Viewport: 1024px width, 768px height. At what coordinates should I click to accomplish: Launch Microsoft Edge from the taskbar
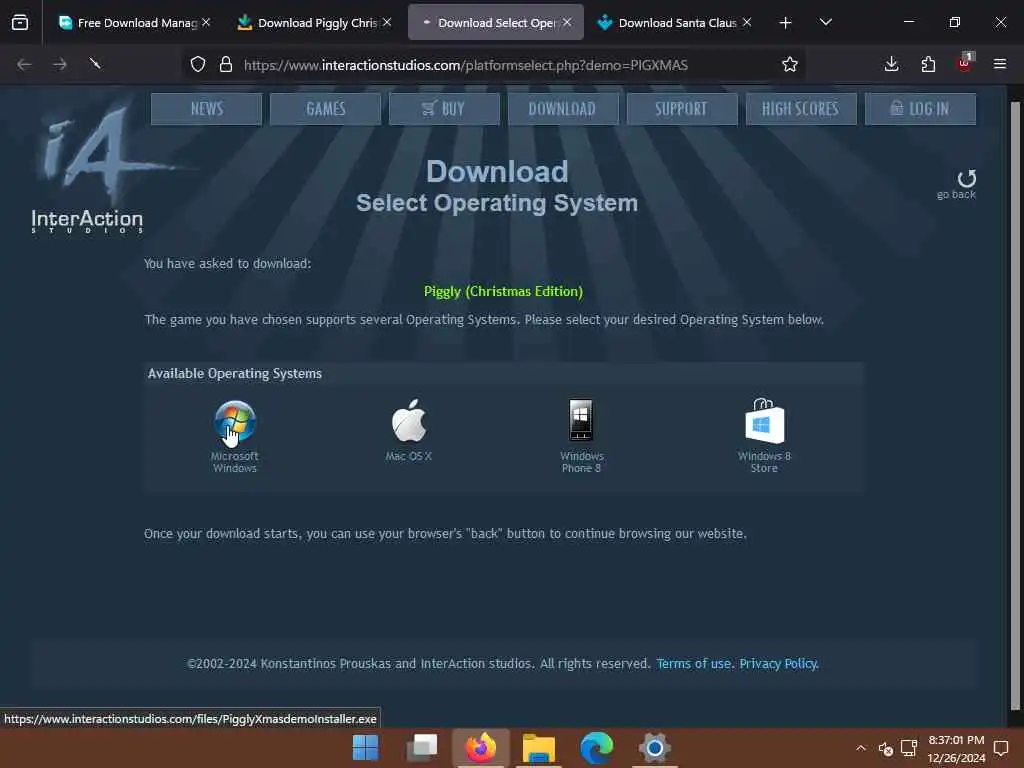click(597, 748)
